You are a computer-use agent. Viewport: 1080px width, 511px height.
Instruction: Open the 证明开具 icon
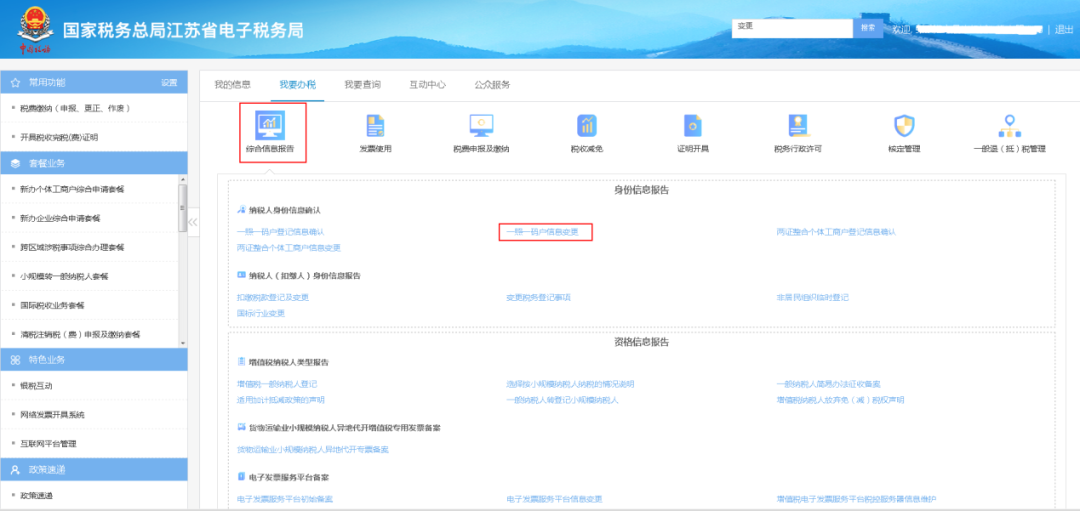pos(692,125)
